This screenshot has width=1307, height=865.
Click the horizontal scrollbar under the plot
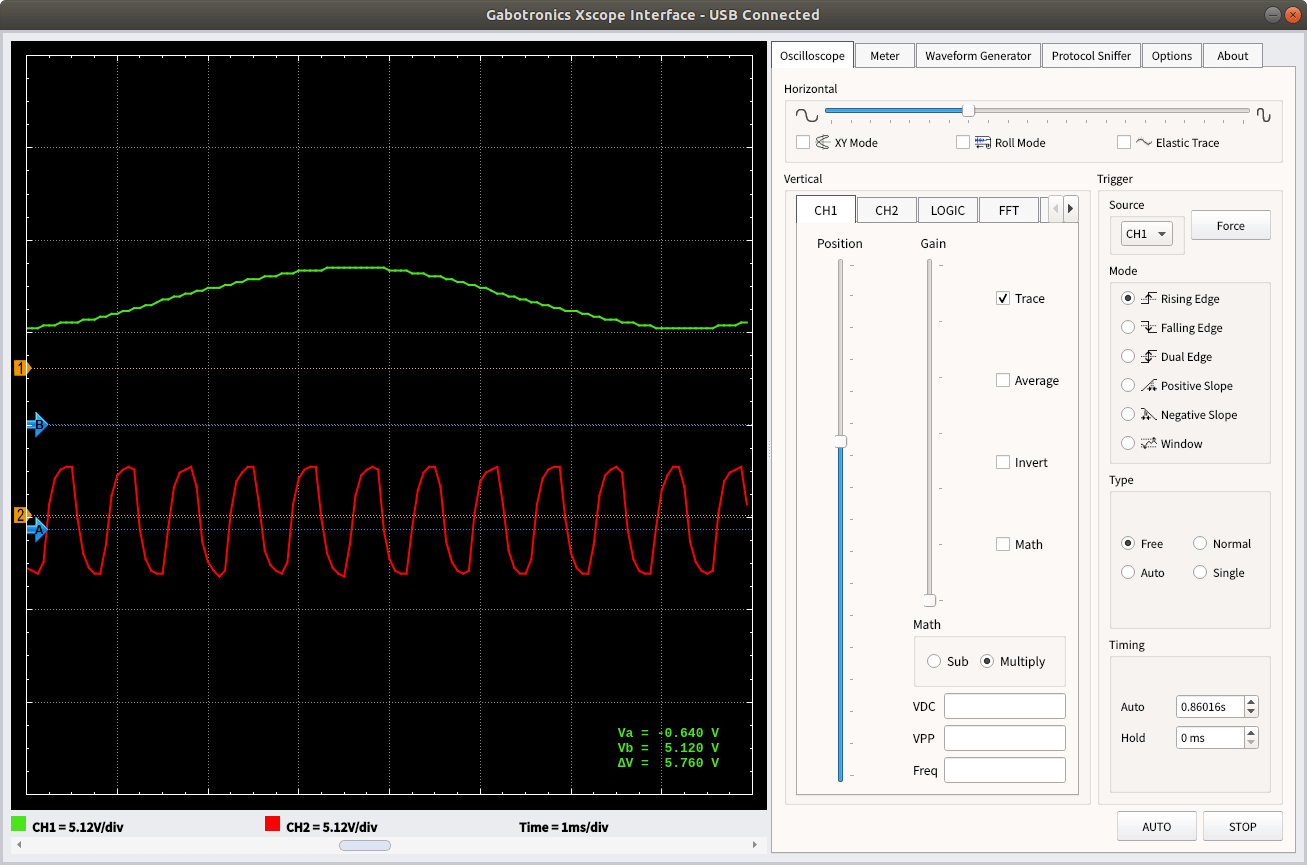click(x=387, y=845)
